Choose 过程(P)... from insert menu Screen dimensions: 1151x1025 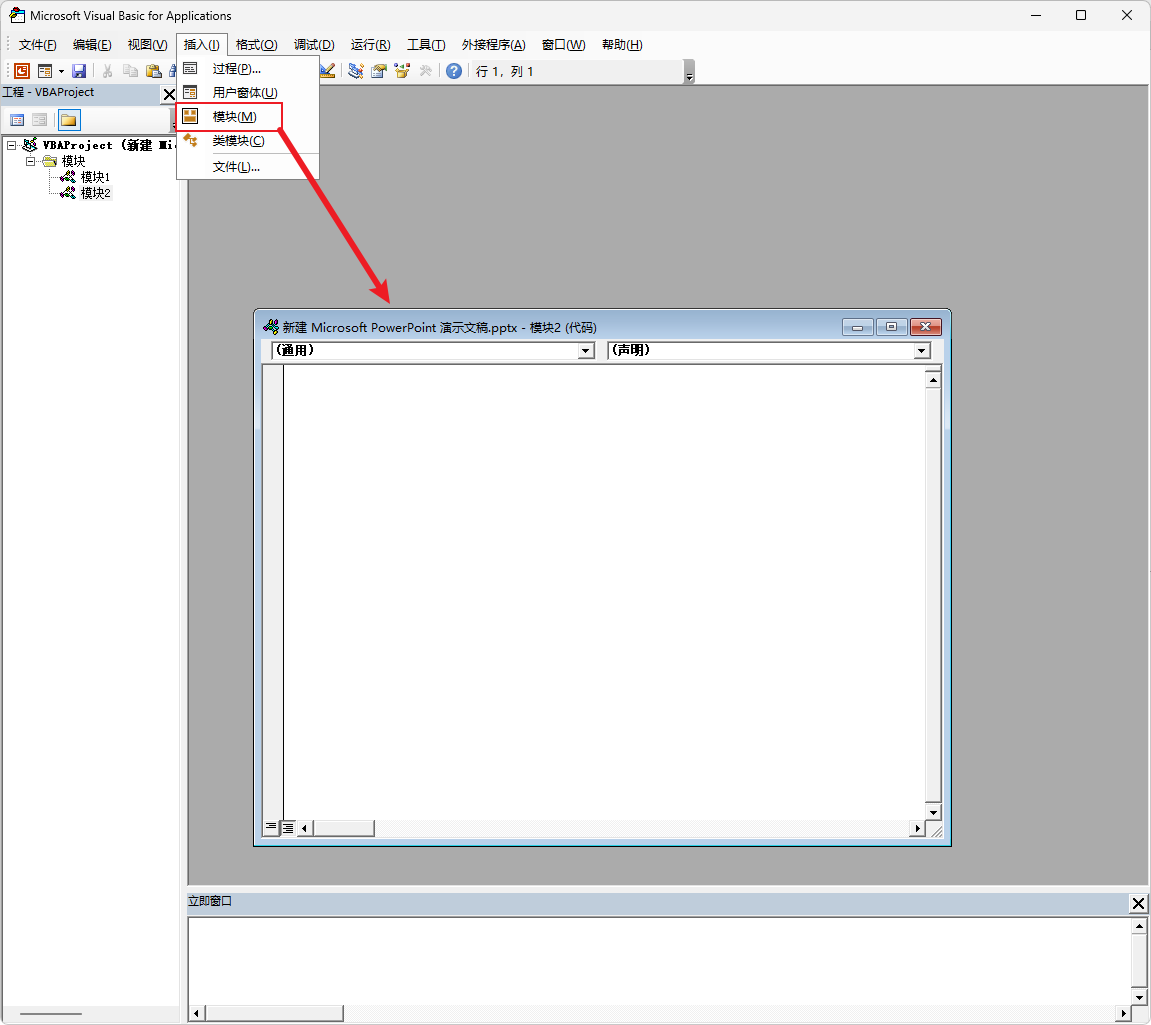tap(248, 69)
